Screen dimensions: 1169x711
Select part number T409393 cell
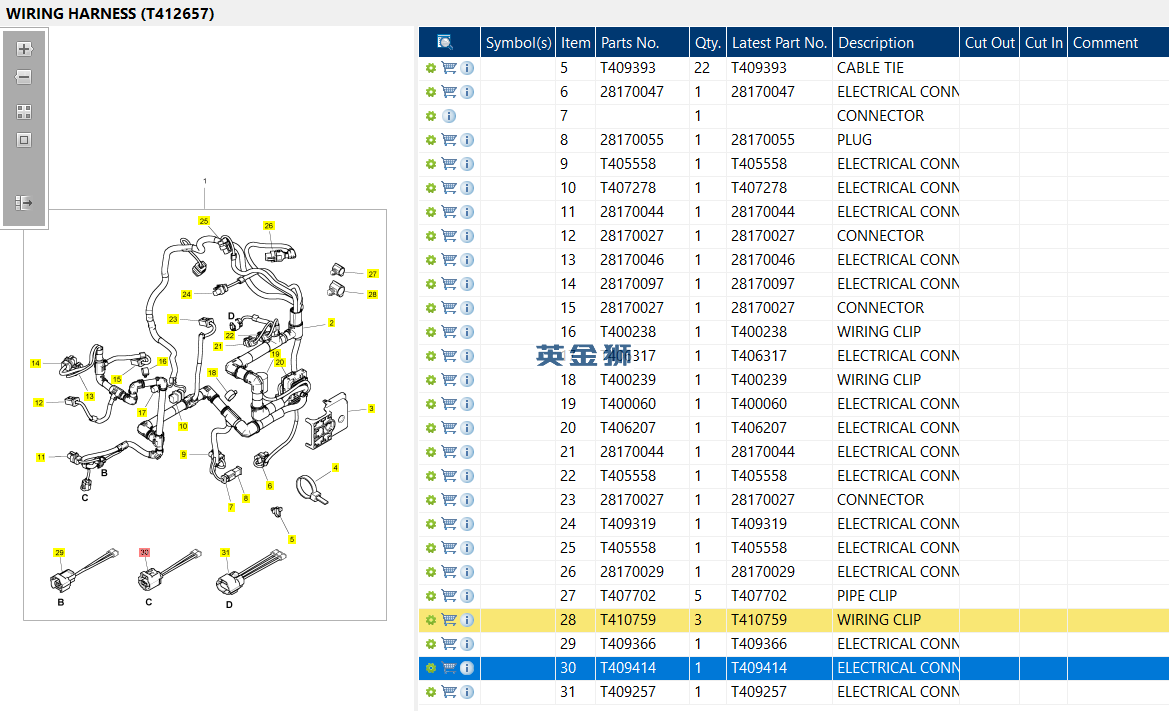pos(628,68)
